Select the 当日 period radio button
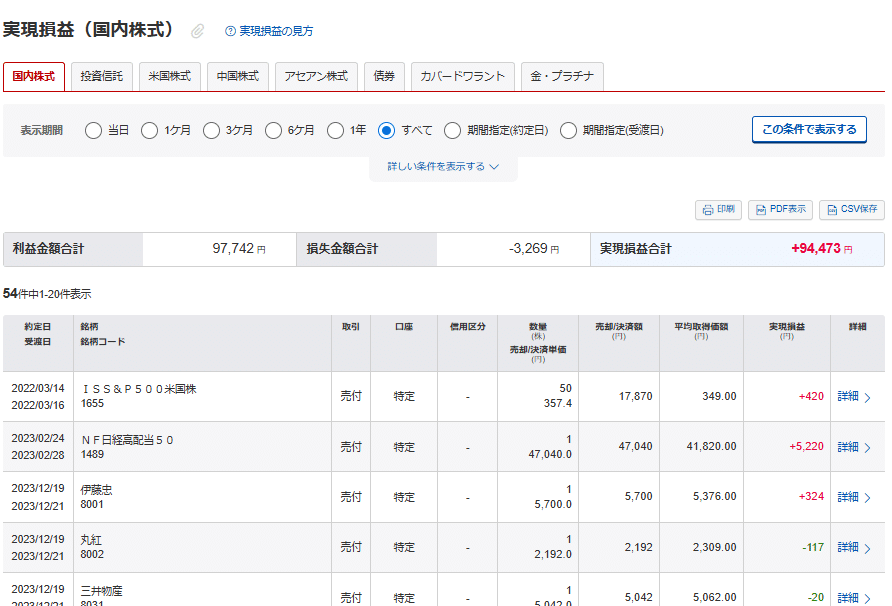Viewport: 892px width, 606px height. pyautogui.click(x=93, y=130)
